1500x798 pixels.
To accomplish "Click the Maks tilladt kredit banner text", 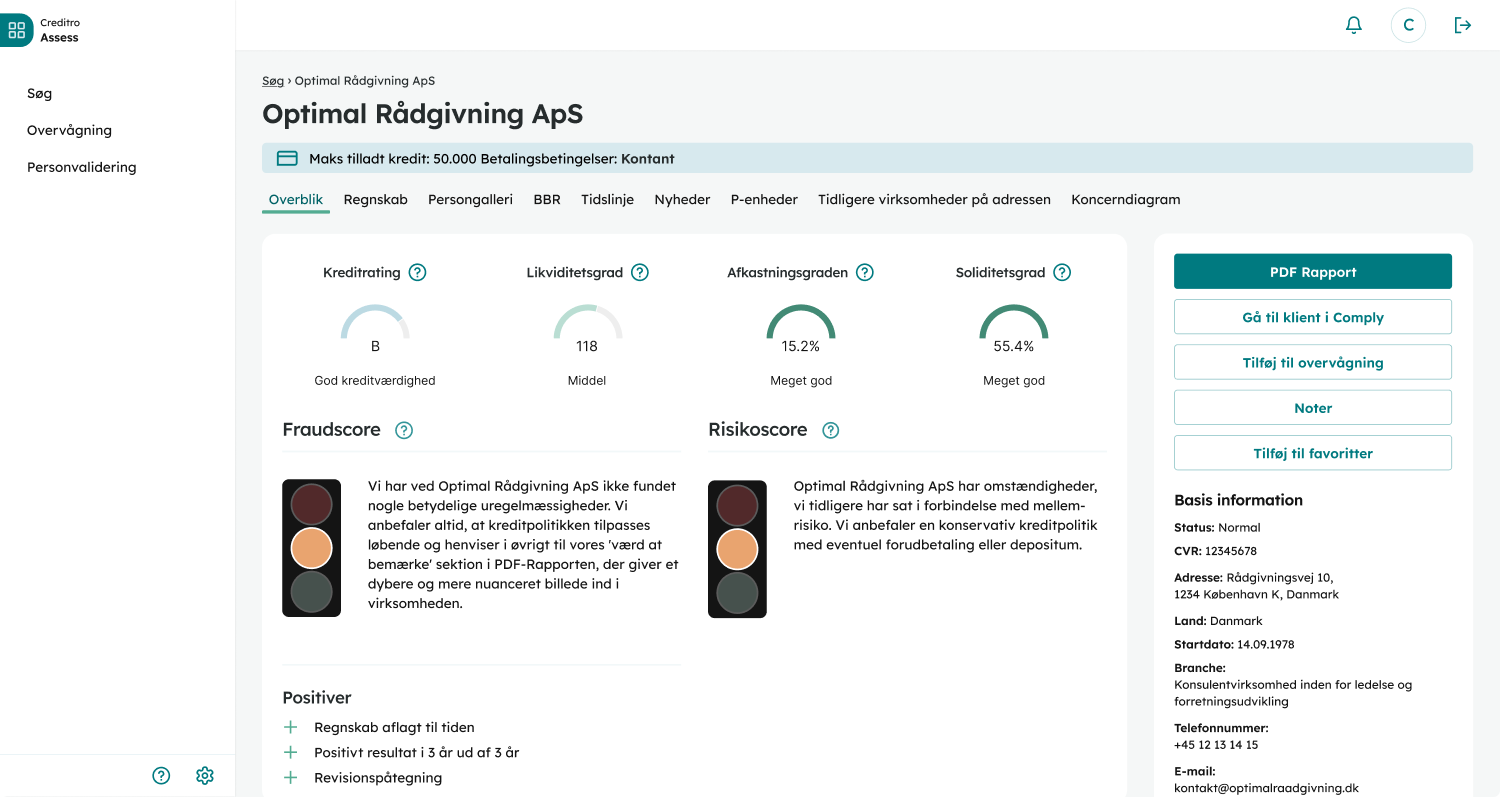I will coord(491,158).
